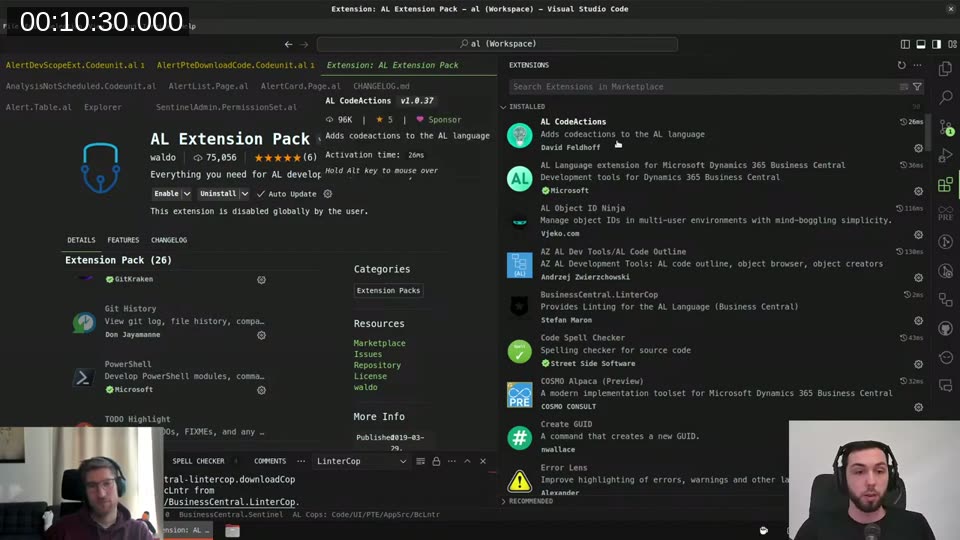Open the extensions filter funnel
The height and width of the screenshot is (540, 960).
click(917, 87)
